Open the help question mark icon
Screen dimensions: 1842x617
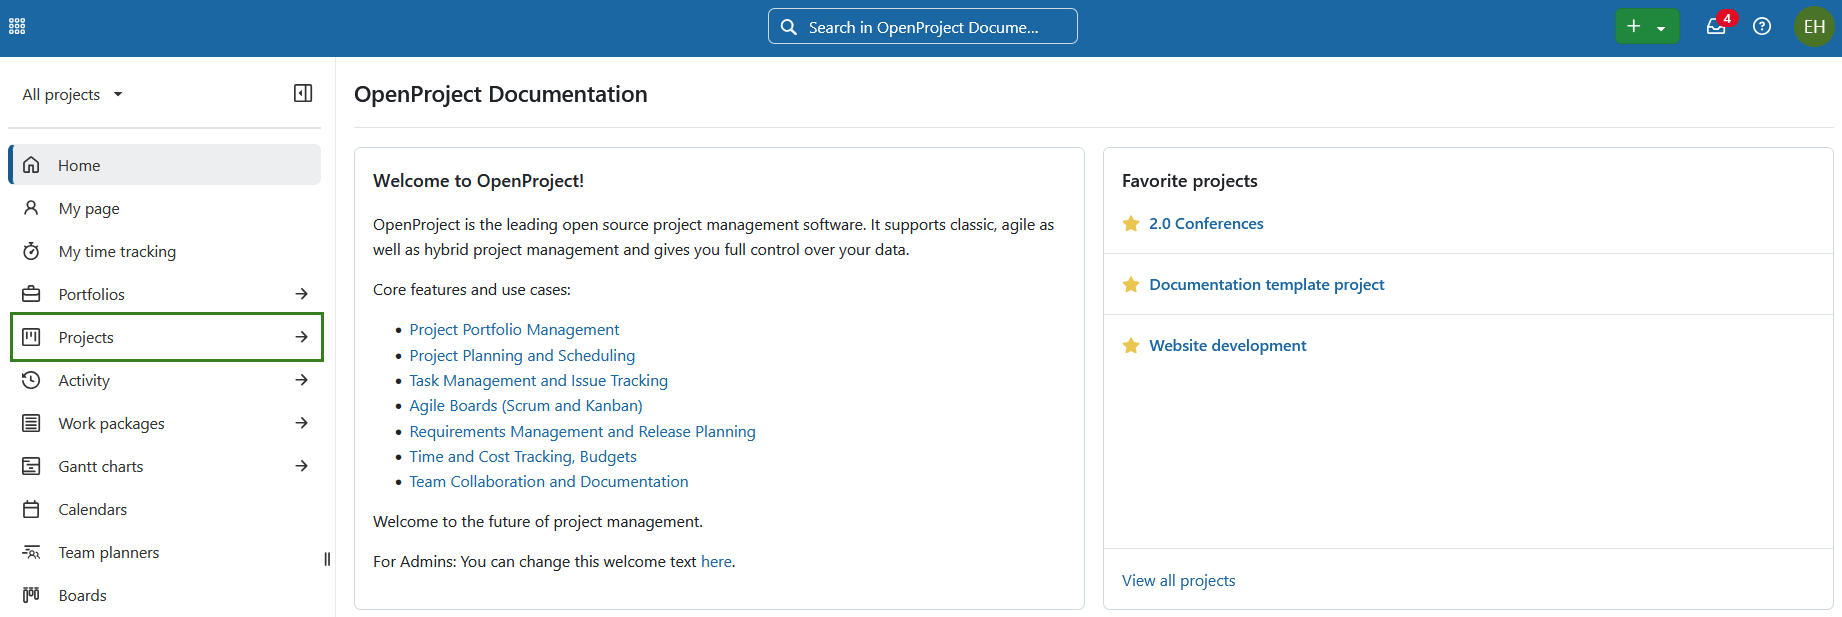[x=1762, y=27]
